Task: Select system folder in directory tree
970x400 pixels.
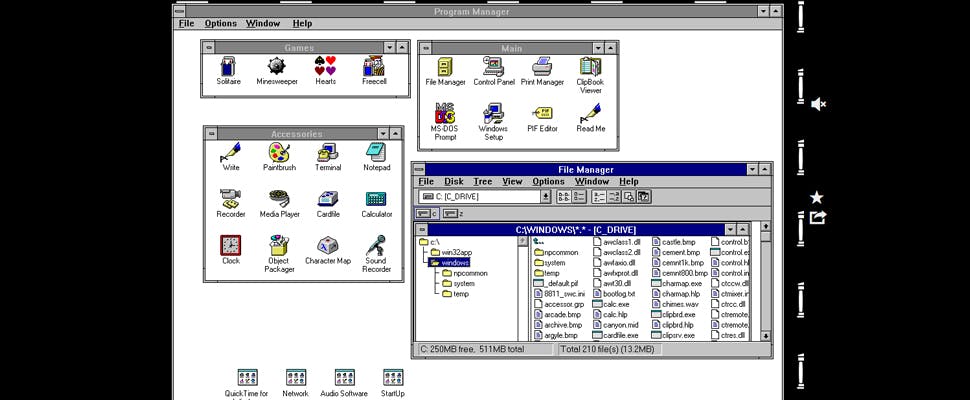Action: 458,283
